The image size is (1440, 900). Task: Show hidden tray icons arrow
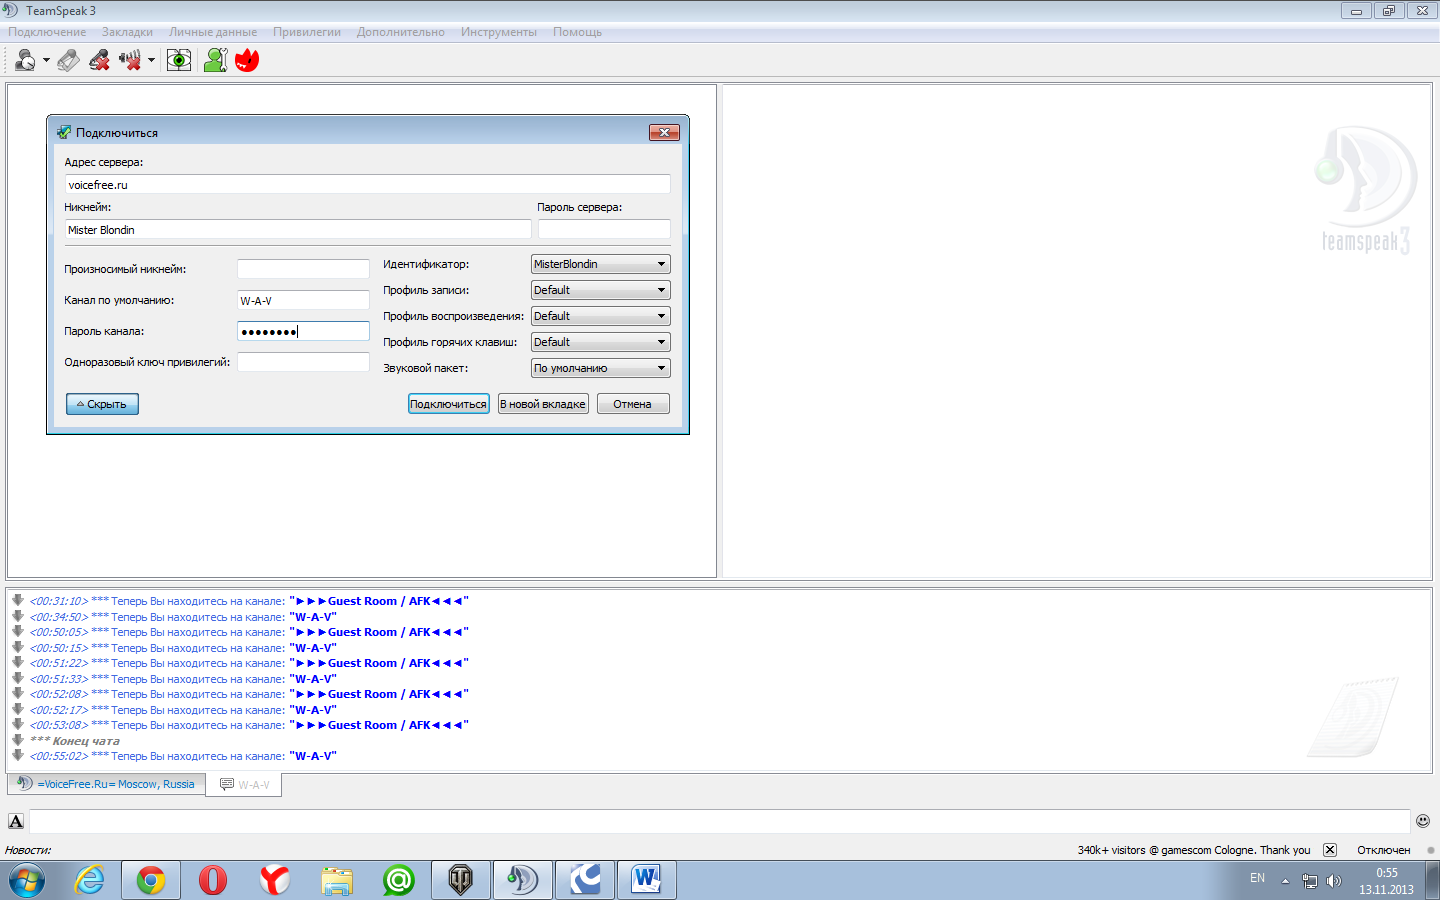1286,881
